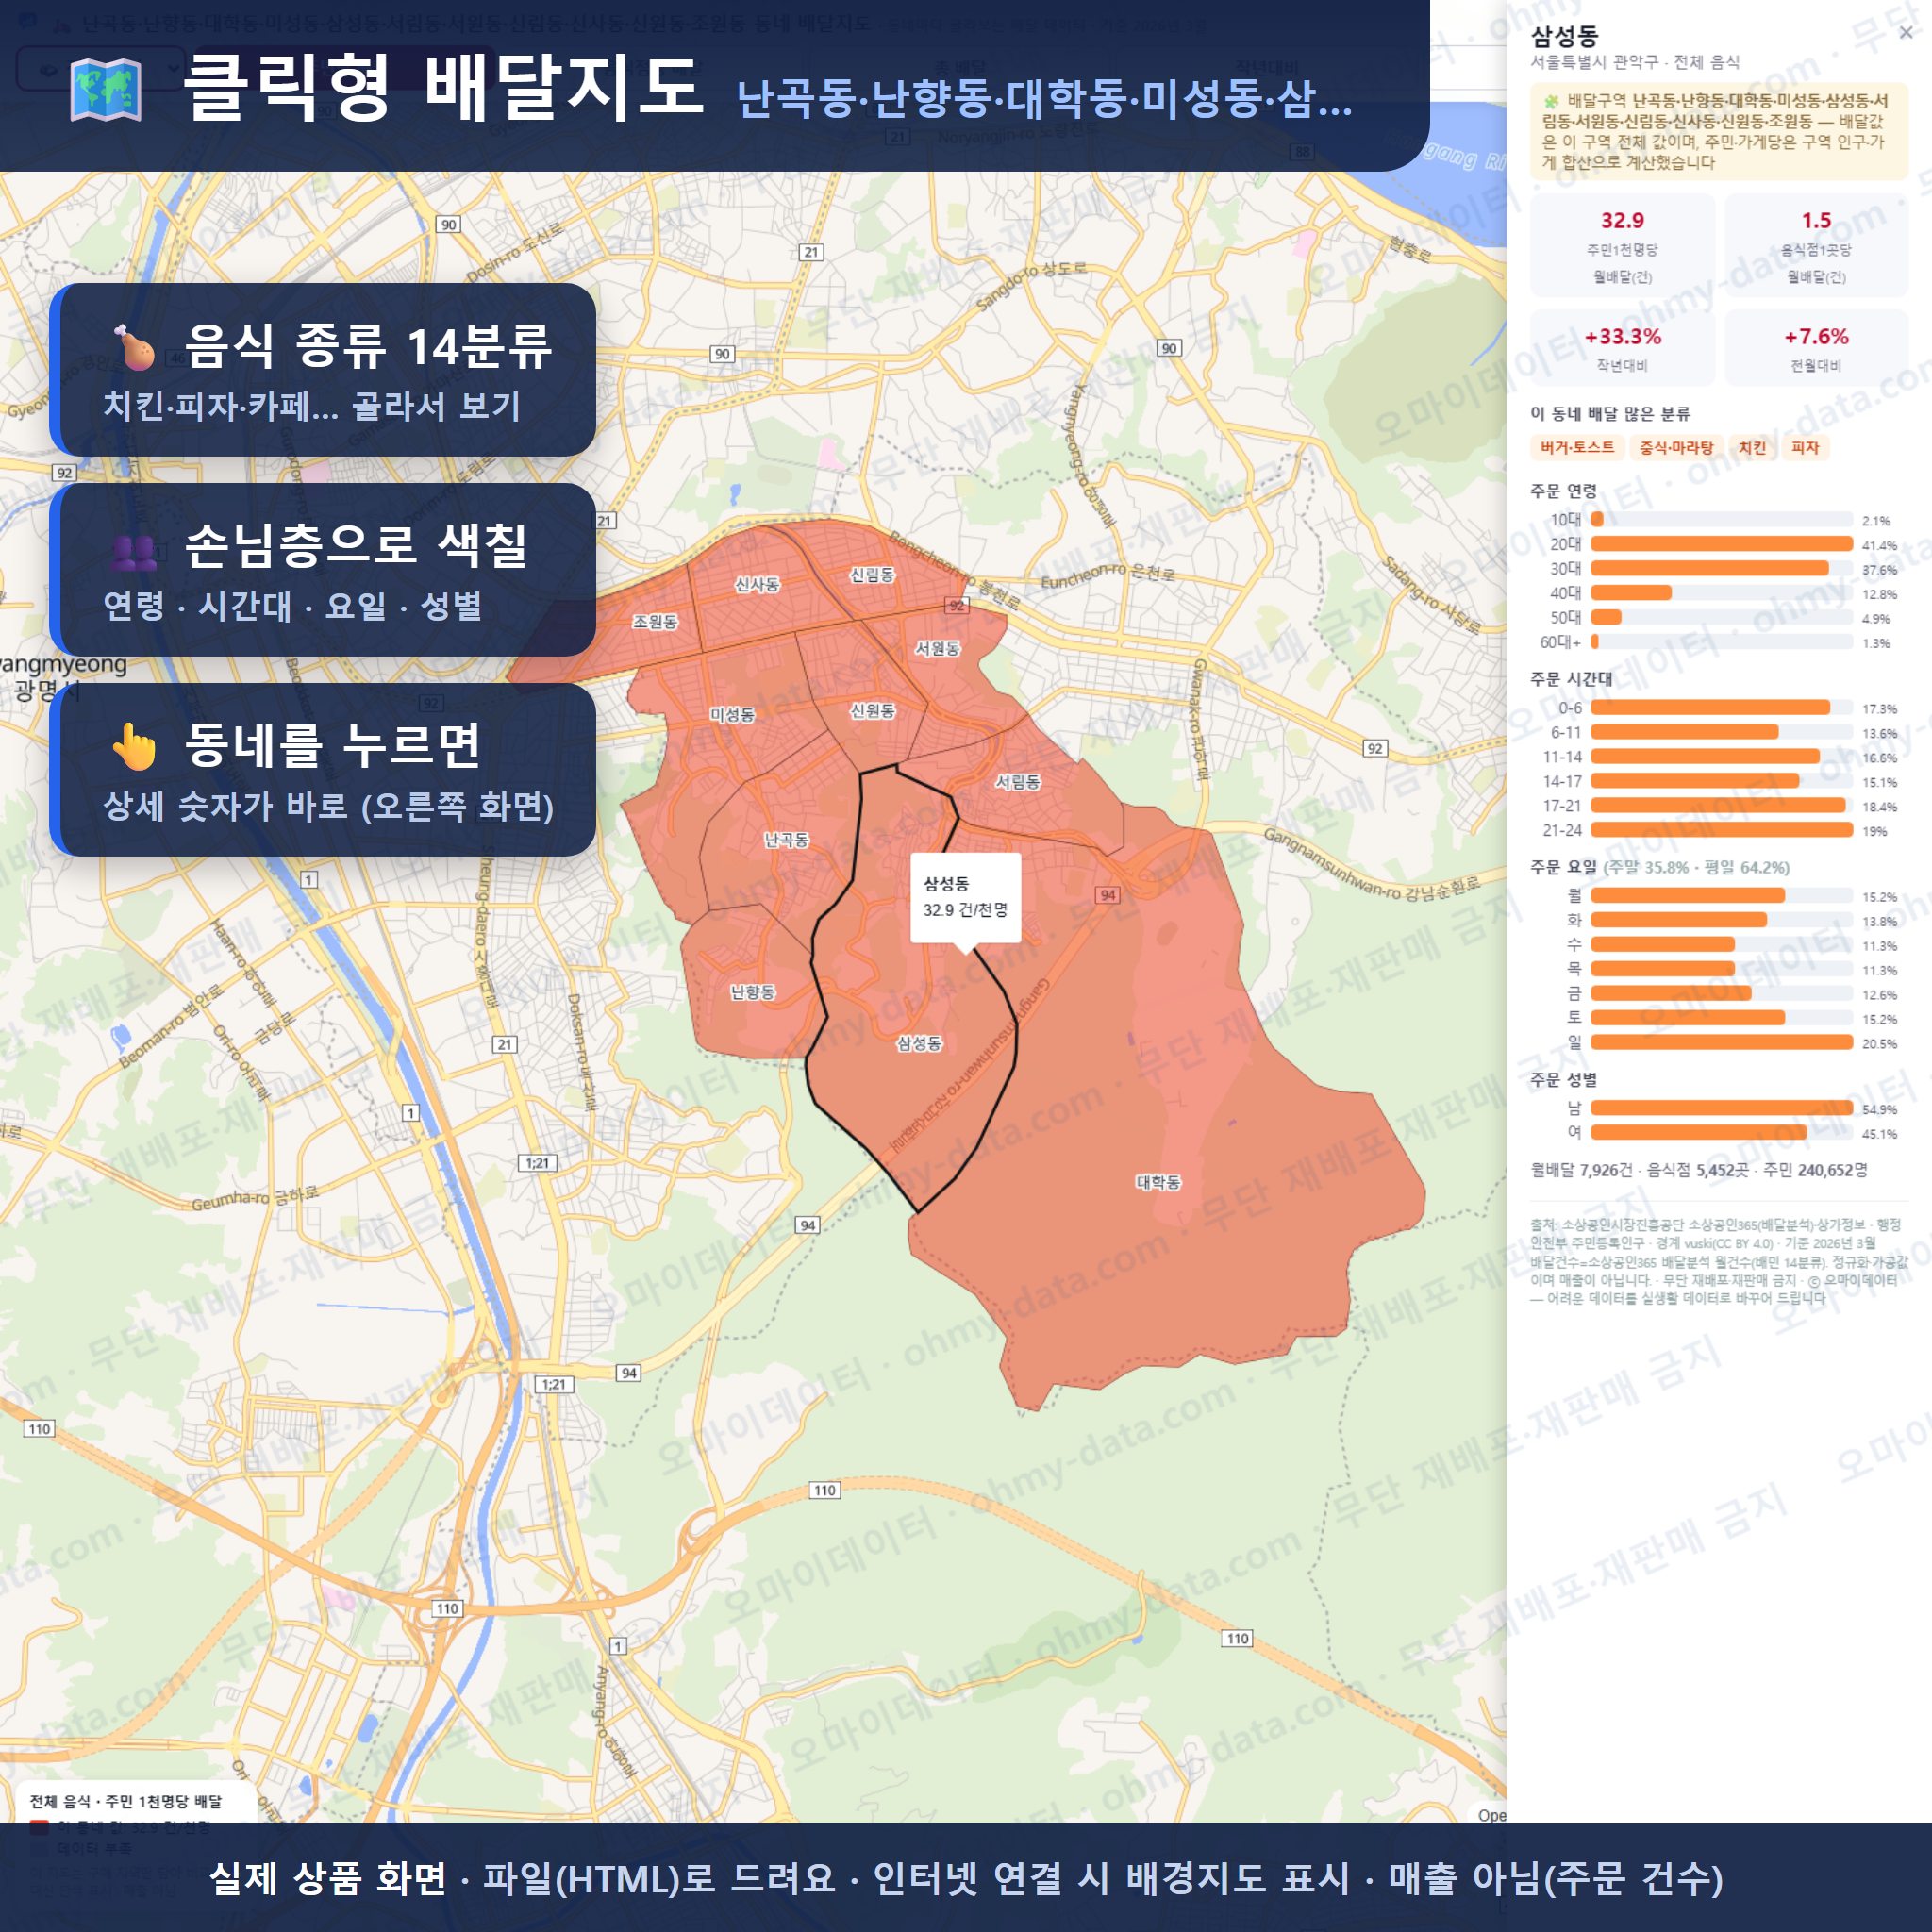1932x1932 pixels.
Task: Select the 치킨 category tag
Action: click(1752, 447)
